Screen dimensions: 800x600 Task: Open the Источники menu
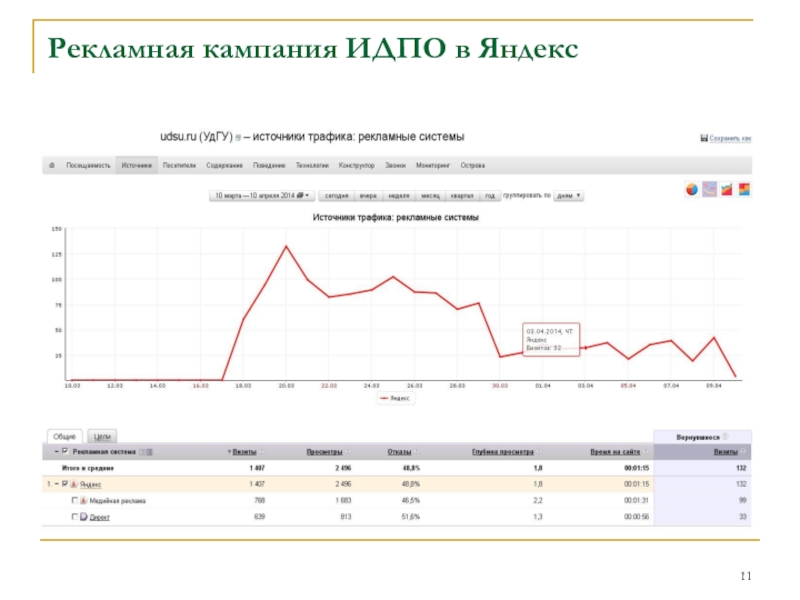coord(136,165)
